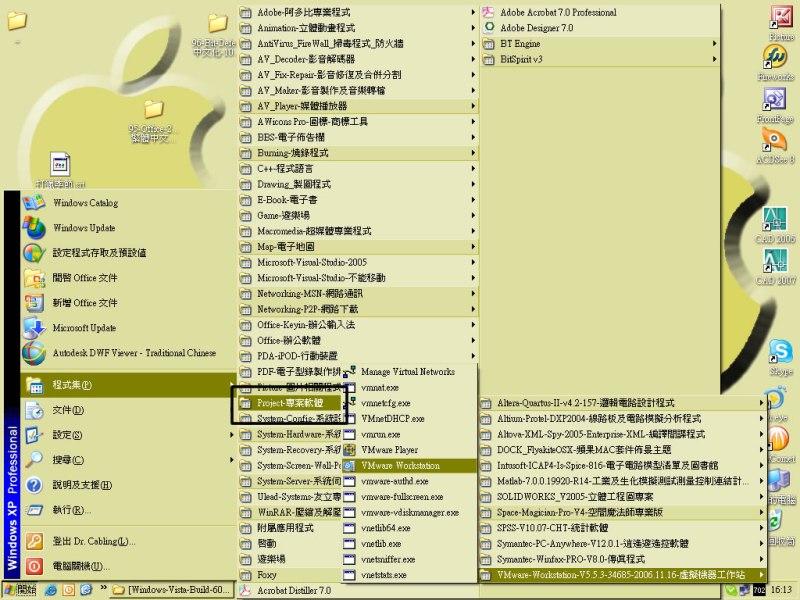Select Matlab-7.0.0.19920-R14 folder
This screenshot has height=600, width=800.
point(622,481)
